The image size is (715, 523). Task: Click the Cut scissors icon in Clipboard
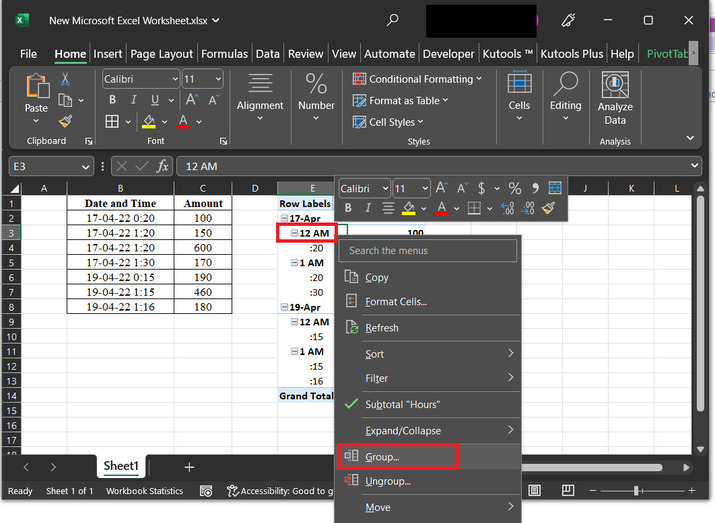tap(65, 79)
